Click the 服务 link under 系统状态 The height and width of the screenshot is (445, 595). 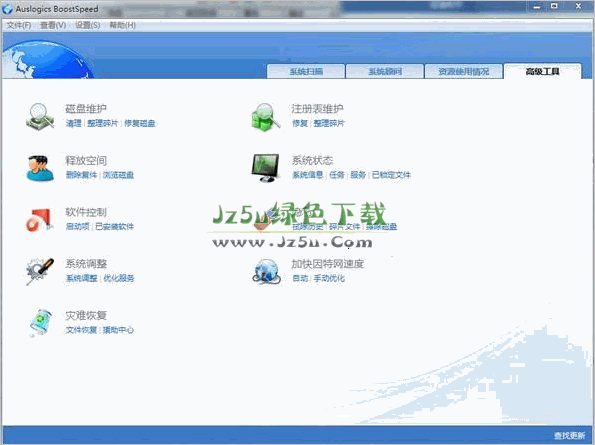[x=358, y=175]
